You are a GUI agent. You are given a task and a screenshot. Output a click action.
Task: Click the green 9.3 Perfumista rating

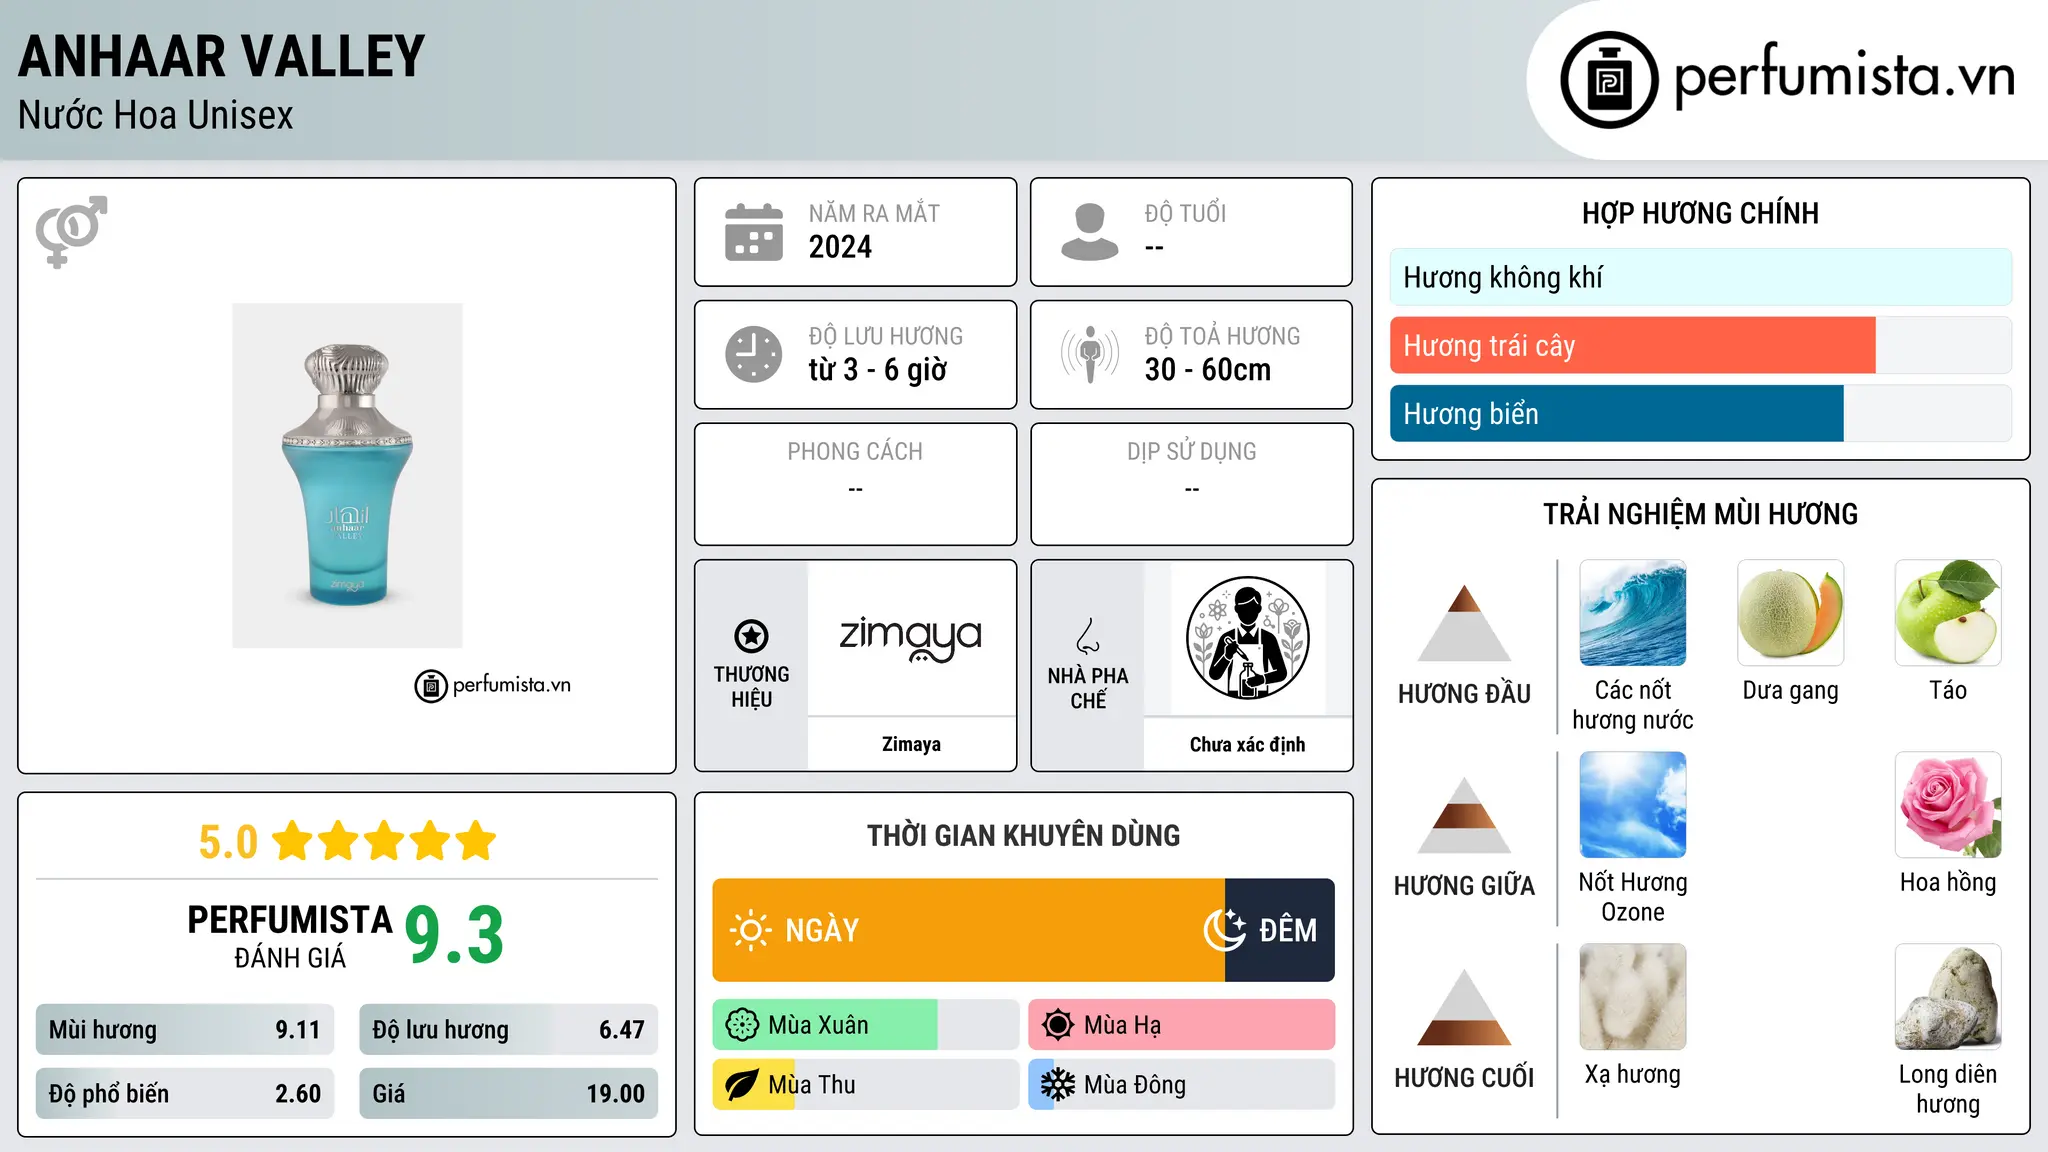(454, 935)
